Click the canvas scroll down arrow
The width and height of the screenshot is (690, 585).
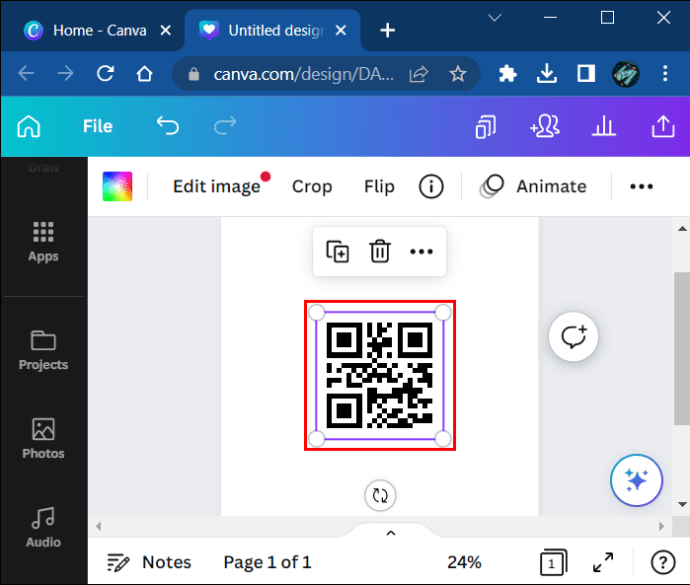click(682, 504)
